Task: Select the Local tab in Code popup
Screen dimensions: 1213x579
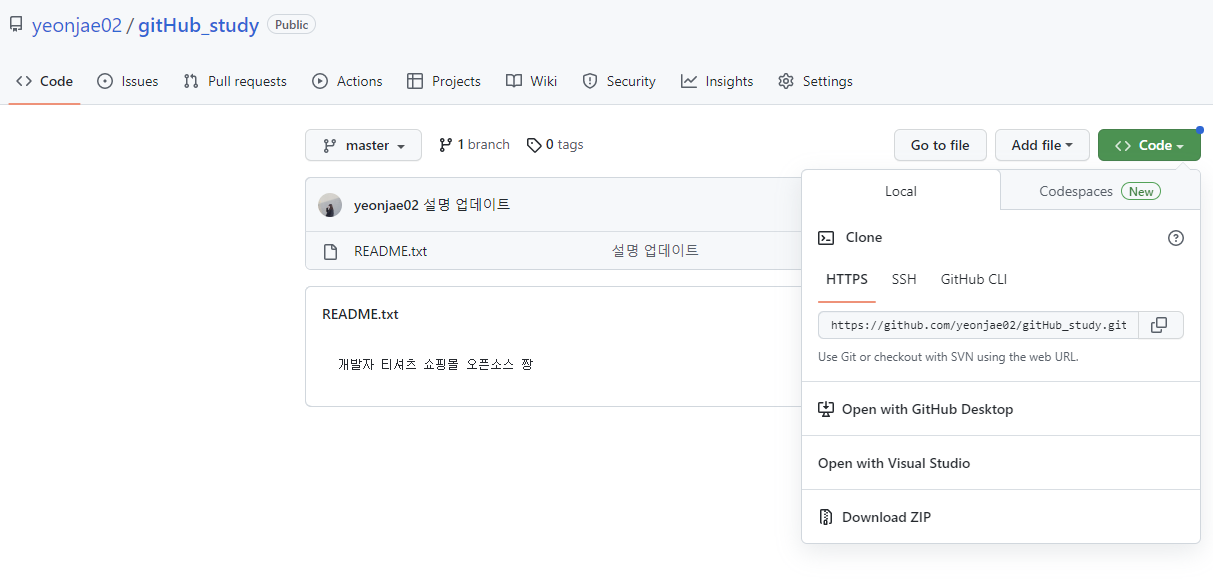Action: pos(901,191)
